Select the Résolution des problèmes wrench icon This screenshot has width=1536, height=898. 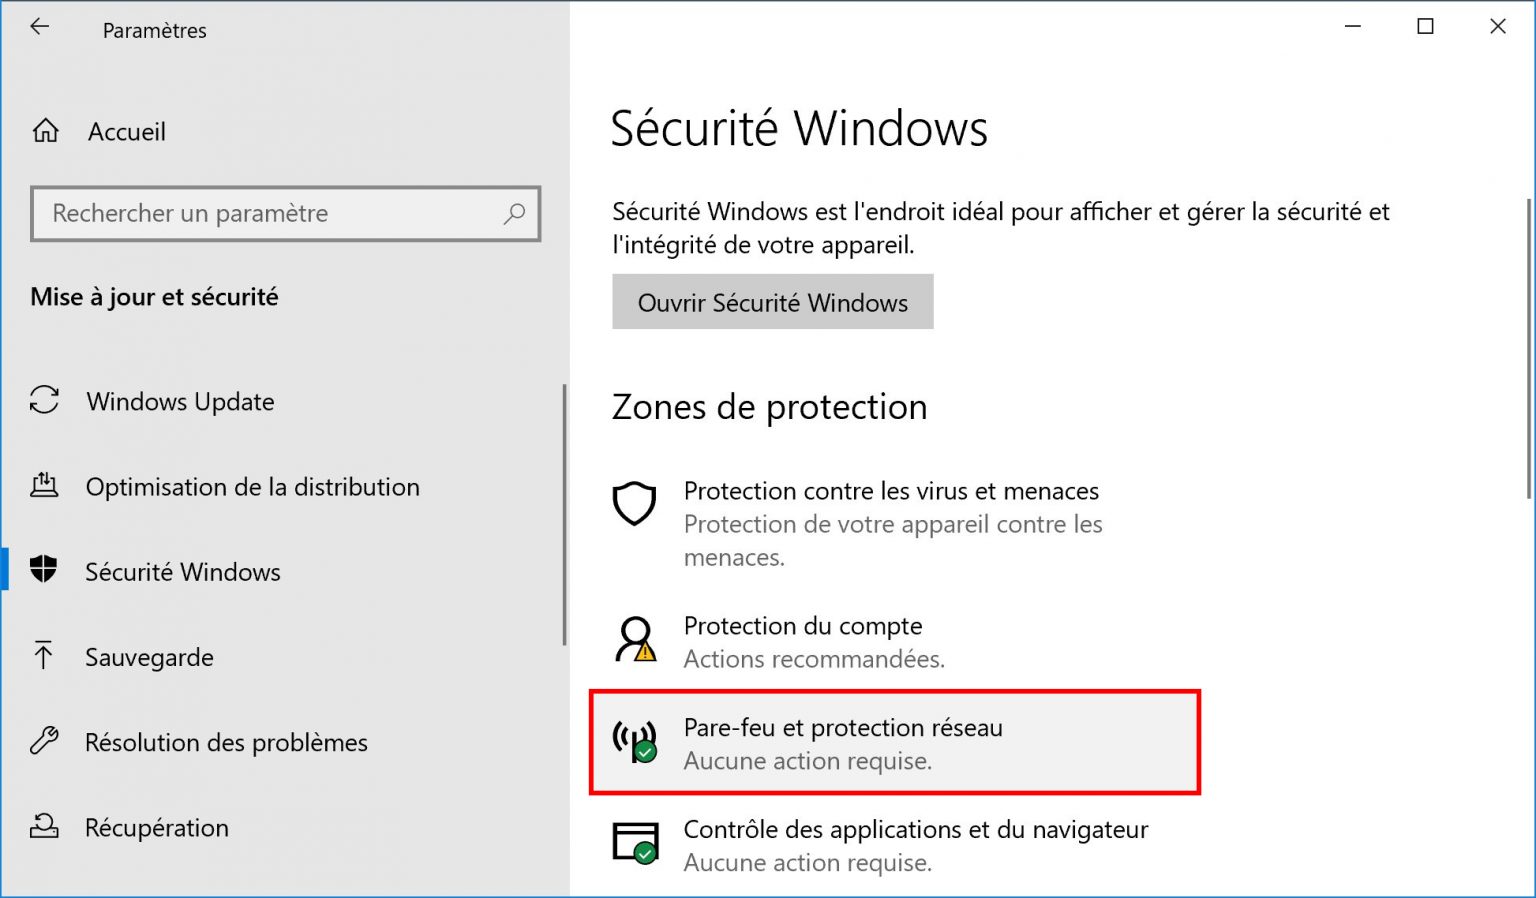pyautogui.click(x=44, y=742)
